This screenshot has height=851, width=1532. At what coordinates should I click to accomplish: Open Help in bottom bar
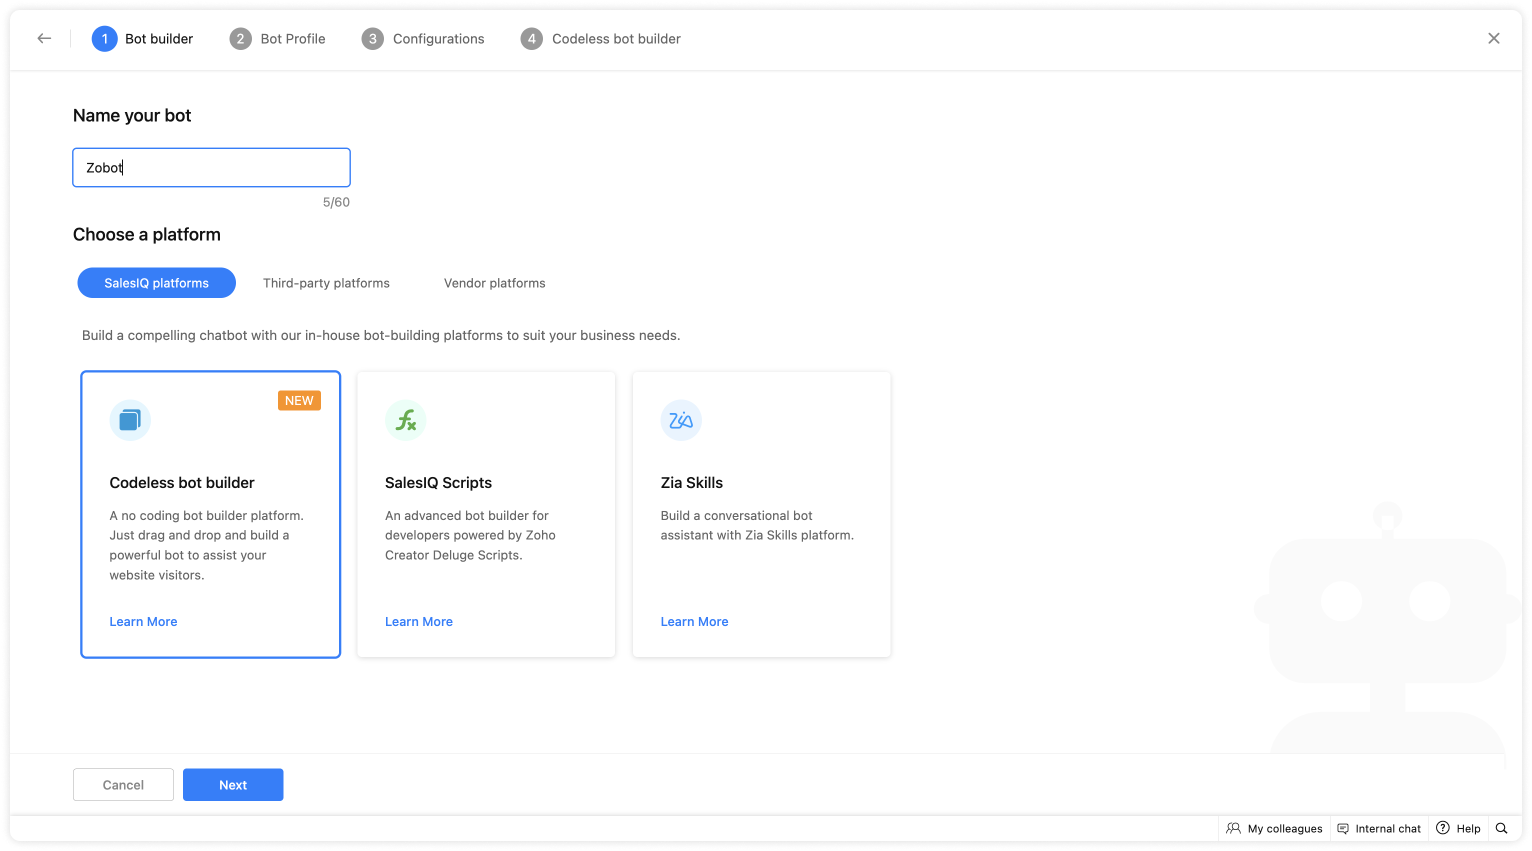pos(1458,829)
